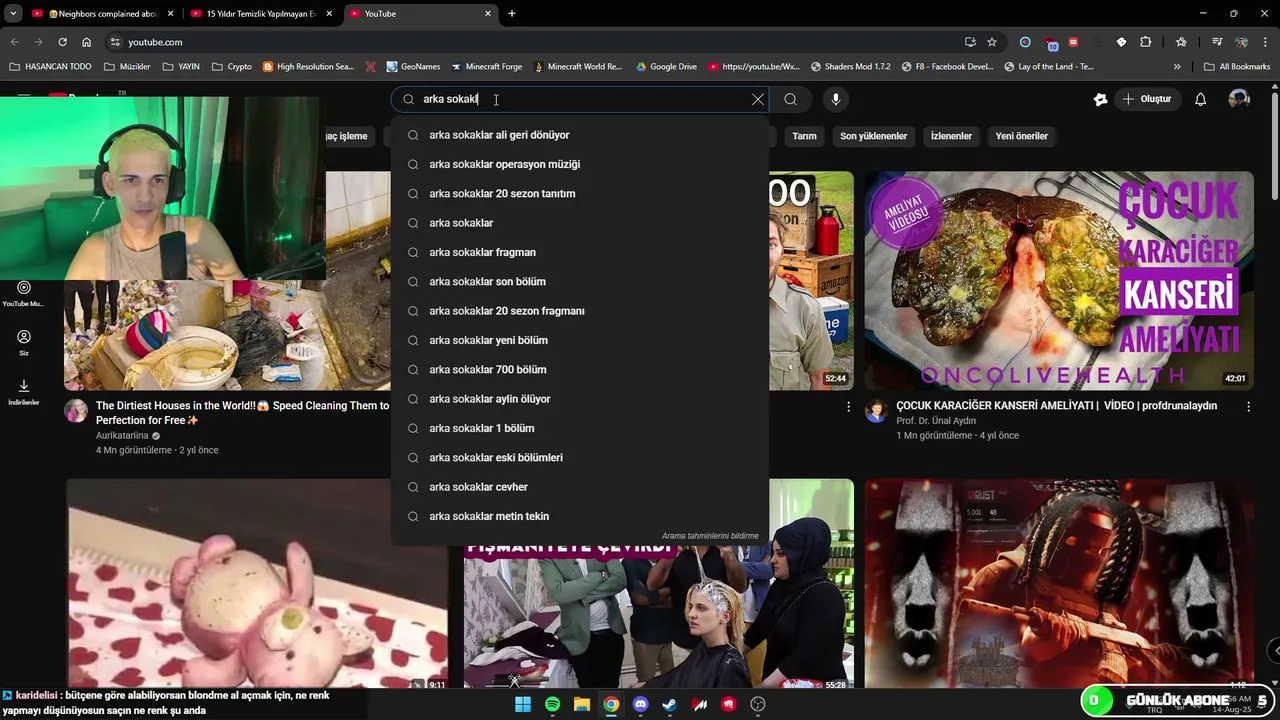Reload the page in Chrome
The image size is (1280, 720).
coord(62,42)
